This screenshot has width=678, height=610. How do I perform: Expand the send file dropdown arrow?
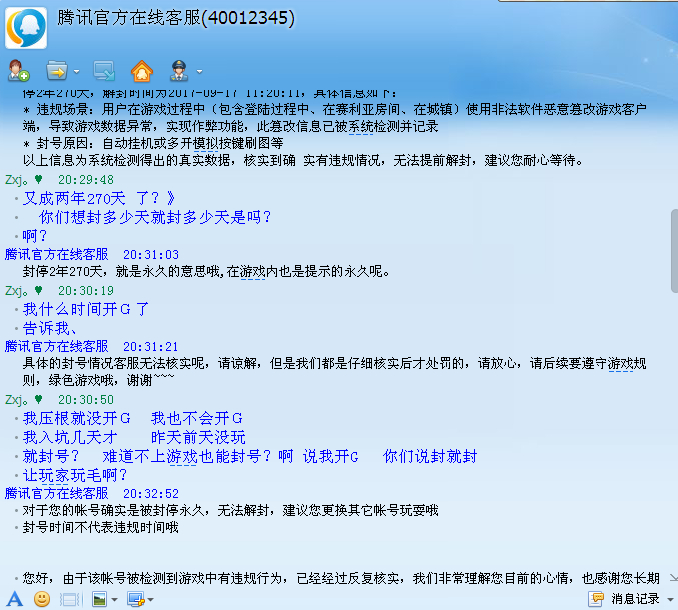tap(77, 71)
